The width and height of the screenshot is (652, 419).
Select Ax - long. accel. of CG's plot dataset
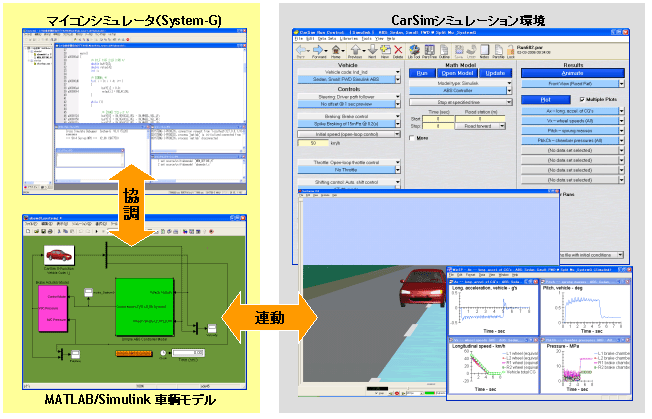570,111
